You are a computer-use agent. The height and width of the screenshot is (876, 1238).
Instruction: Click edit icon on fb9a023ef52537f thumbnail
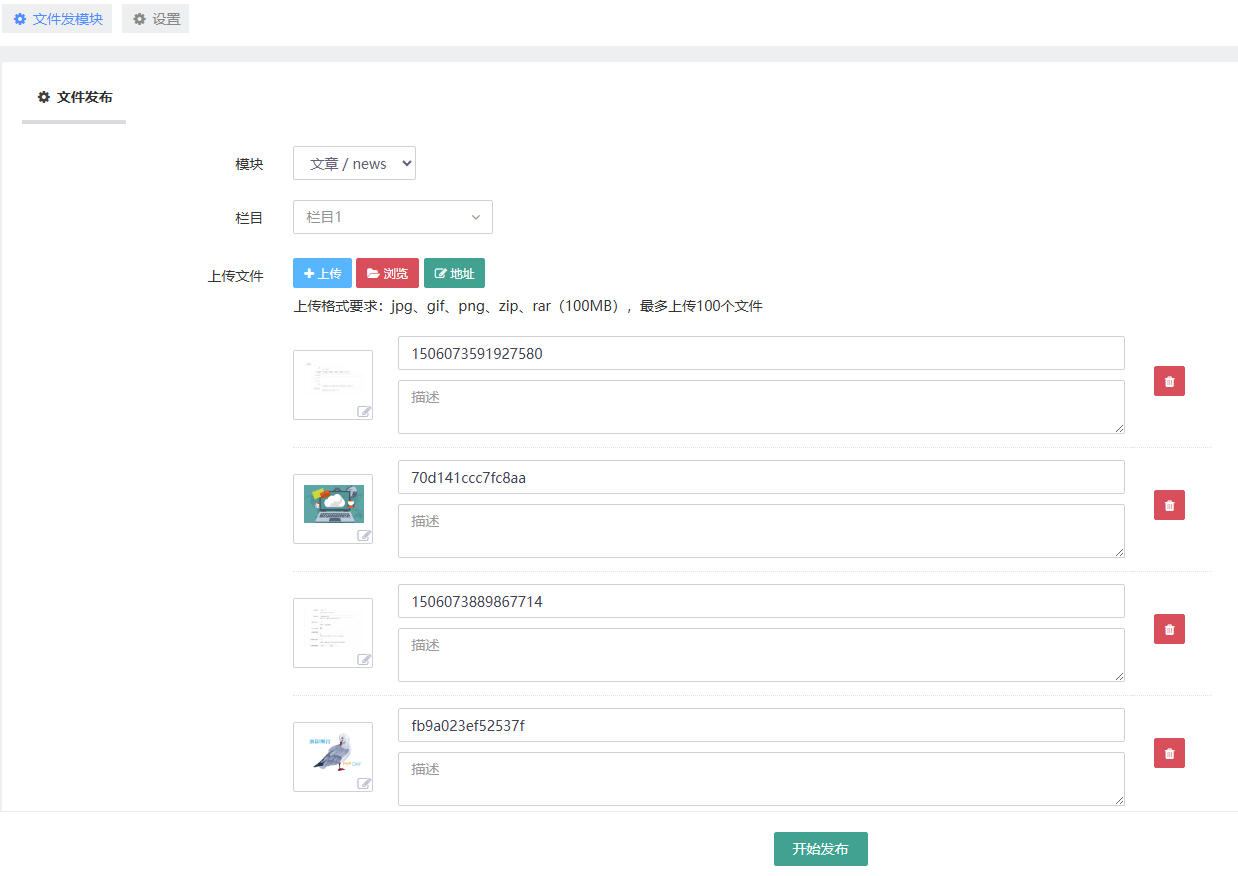(x=364, y=783)
